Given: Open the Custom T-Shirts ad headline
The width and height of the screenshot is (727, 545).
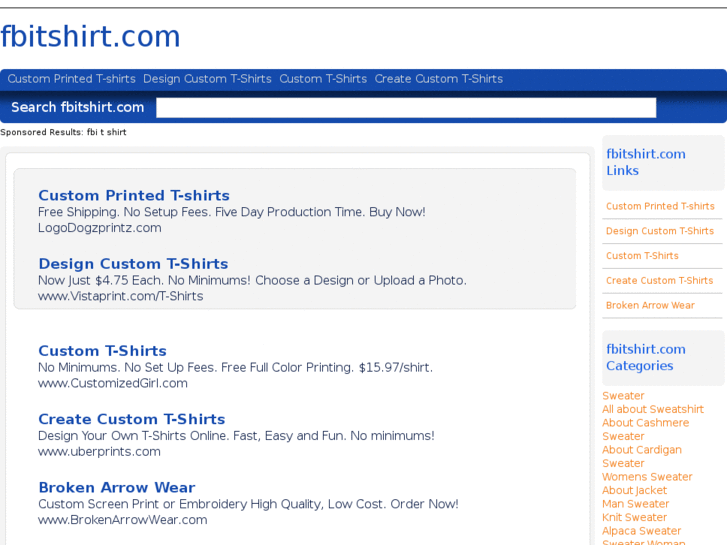Looking at the screenshot, I should pos(102,351).
